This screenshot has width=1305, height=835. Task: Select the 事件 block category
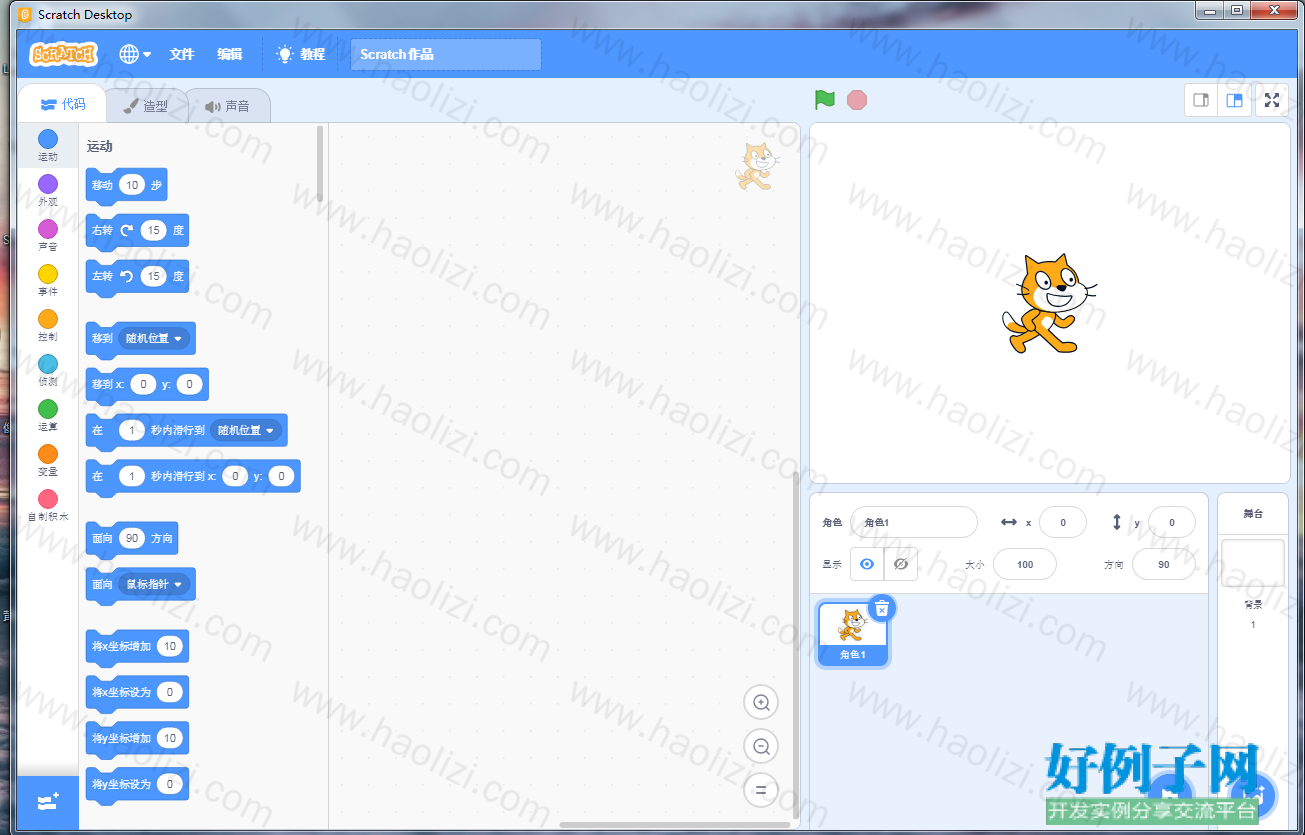click(48, 280)
